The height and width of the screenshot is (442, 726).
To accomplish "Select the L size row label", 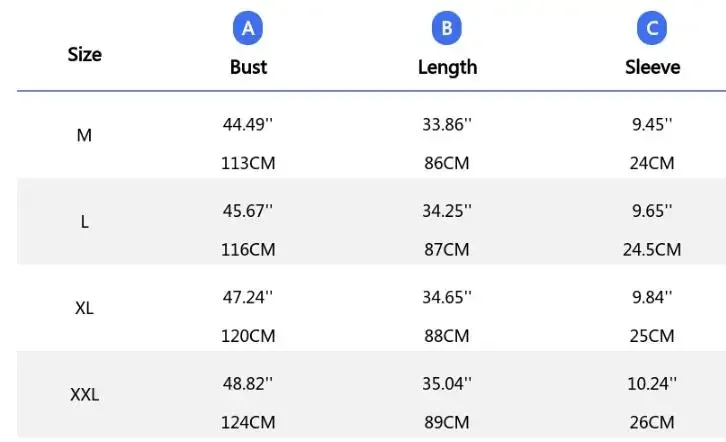I will coord(84,222).
